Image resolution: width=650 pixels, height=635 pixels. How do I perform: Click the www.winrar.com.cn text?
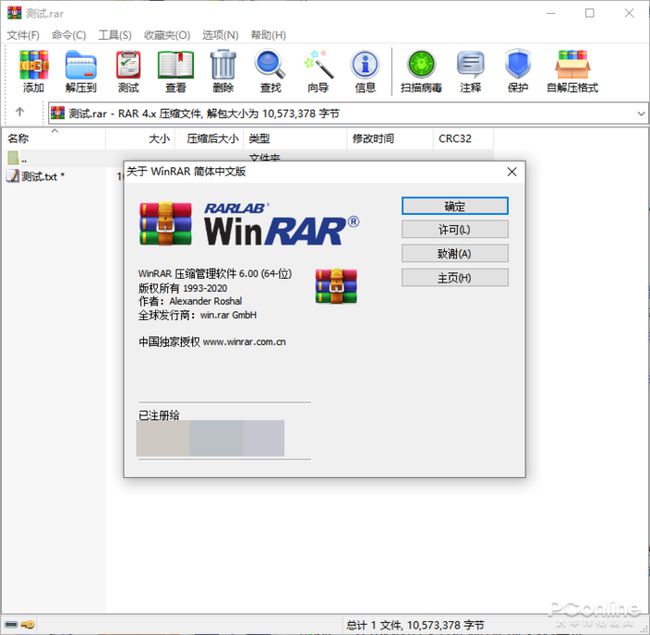[x=244, y=342]
